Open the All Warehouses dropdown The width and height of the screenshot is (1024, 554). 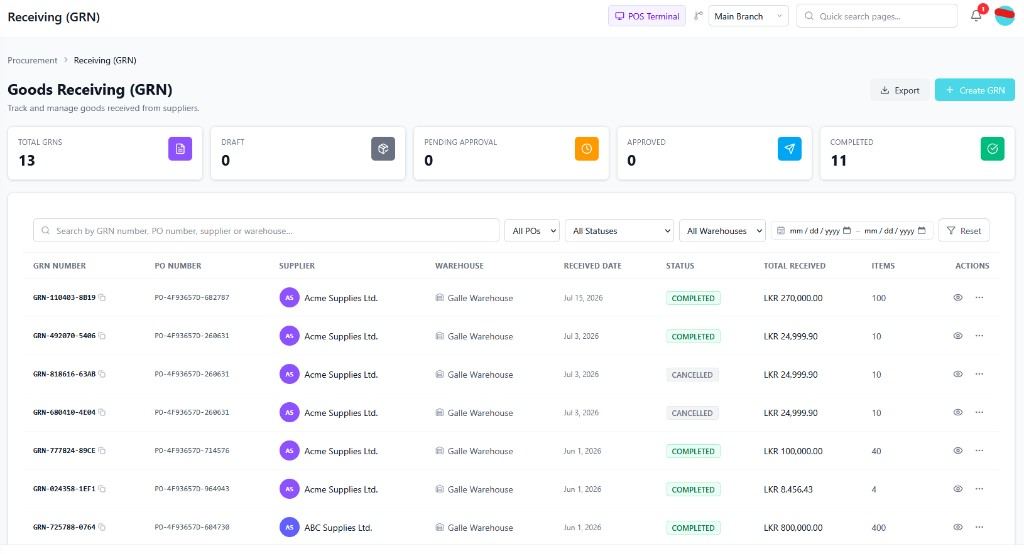[722, 231]
